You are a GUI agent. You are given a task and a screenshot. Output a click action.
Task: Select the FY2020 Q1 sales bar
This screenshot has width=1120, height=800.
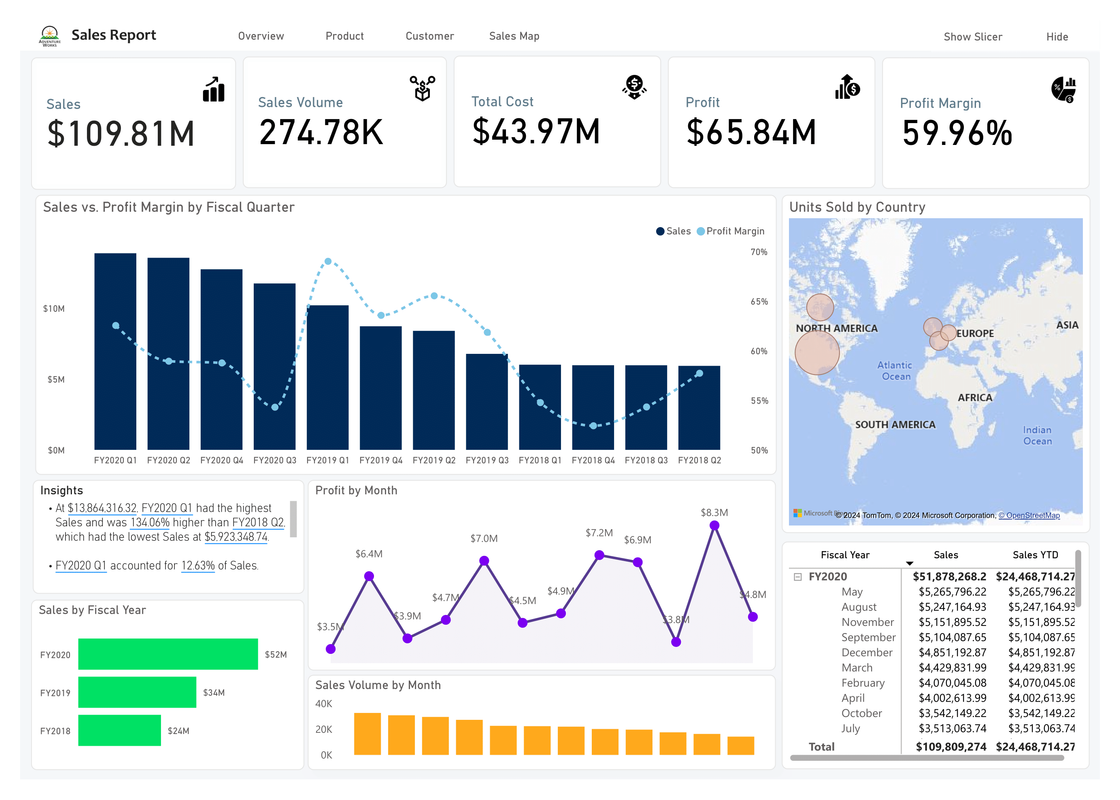[x=115, y=351]
